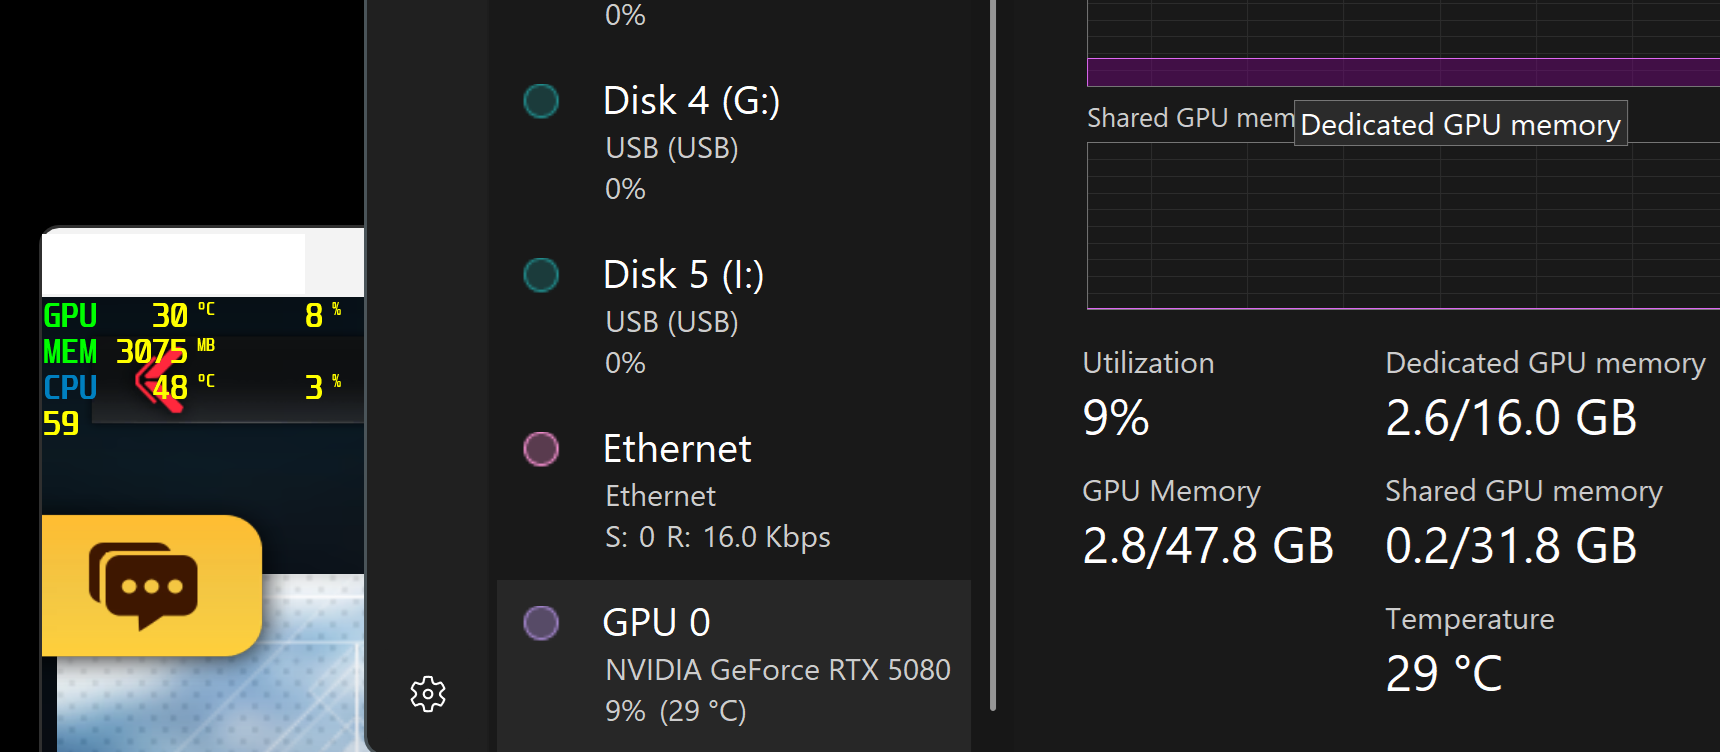The width and height of the screenshot is (1720, 752).
Task: Click the violet circle beside GPU 0
Action: pos(541,623)
